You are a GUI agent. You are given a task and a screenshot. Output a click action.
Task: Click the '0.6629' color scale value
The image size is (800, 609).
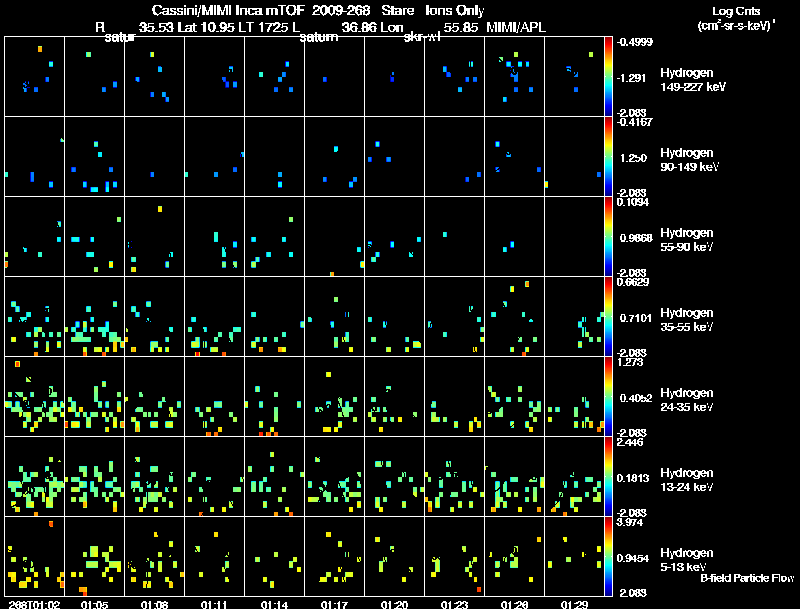pos(633,282)
